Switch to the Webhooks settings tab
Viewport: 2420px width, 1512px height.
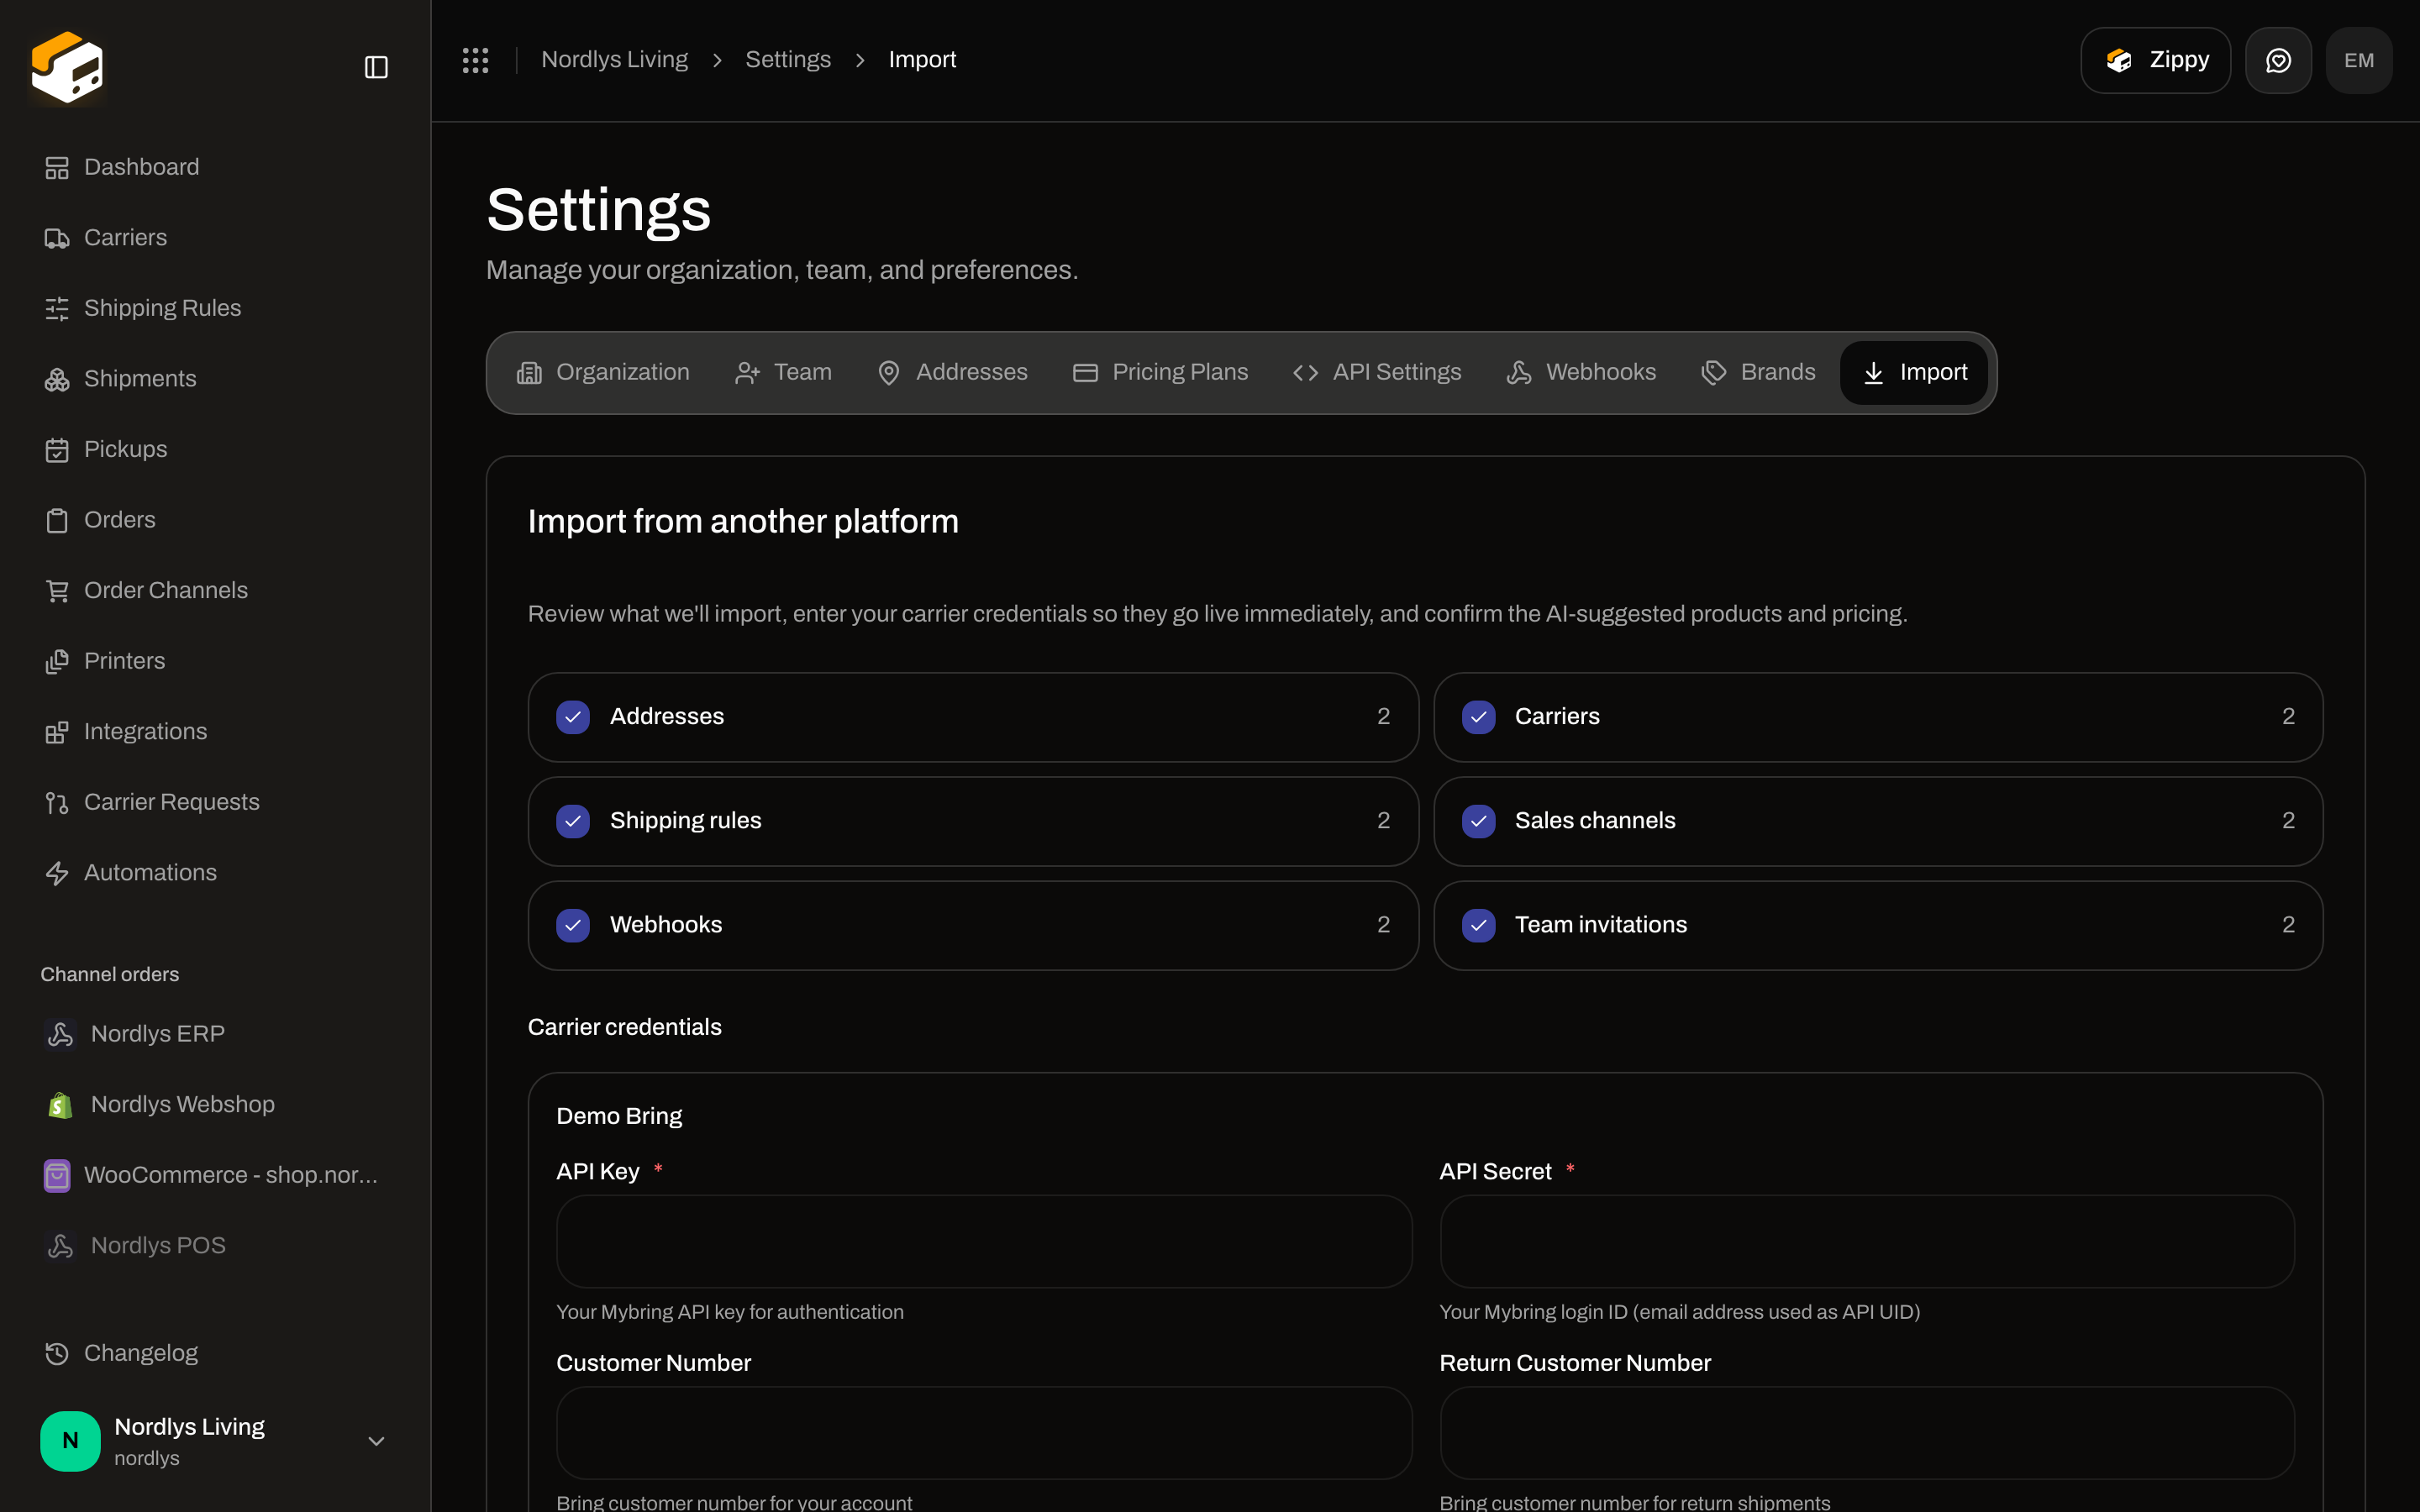[x=1581, y=372]
